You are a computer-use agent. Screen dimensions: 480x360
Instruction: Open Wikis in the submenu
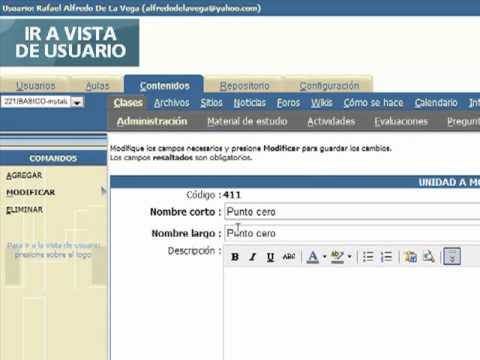pyautogui.click(x=322, y=103)
